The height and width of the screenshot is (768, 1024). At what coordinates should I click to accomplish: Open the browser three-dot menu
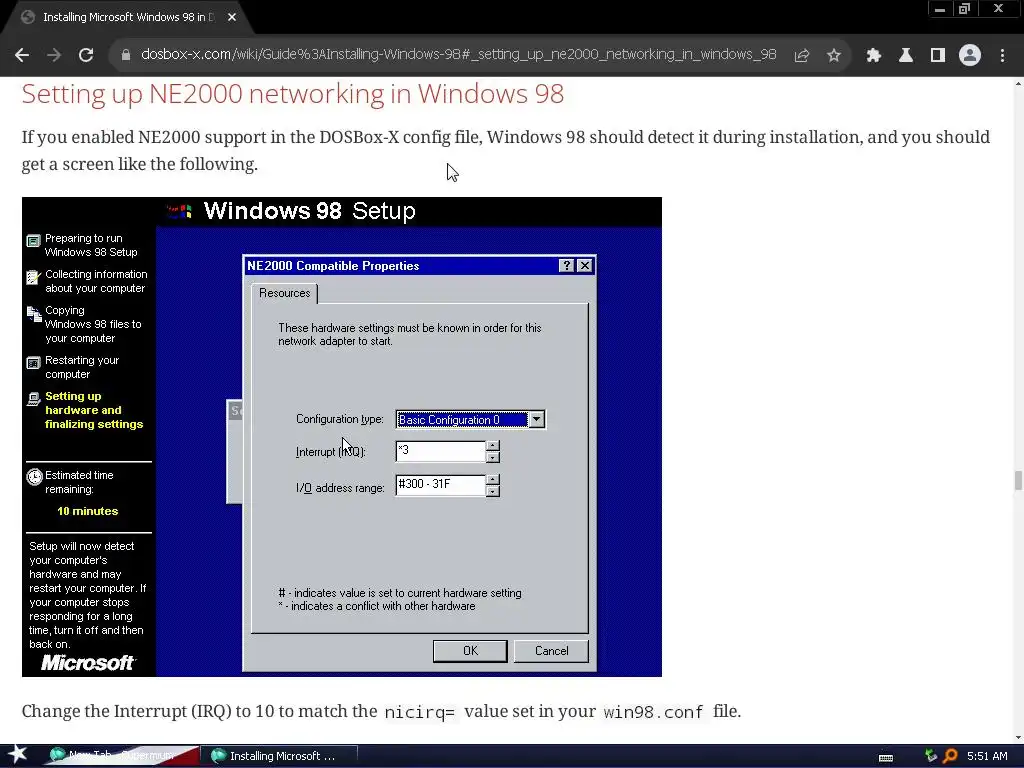(x=1002, y=55)
